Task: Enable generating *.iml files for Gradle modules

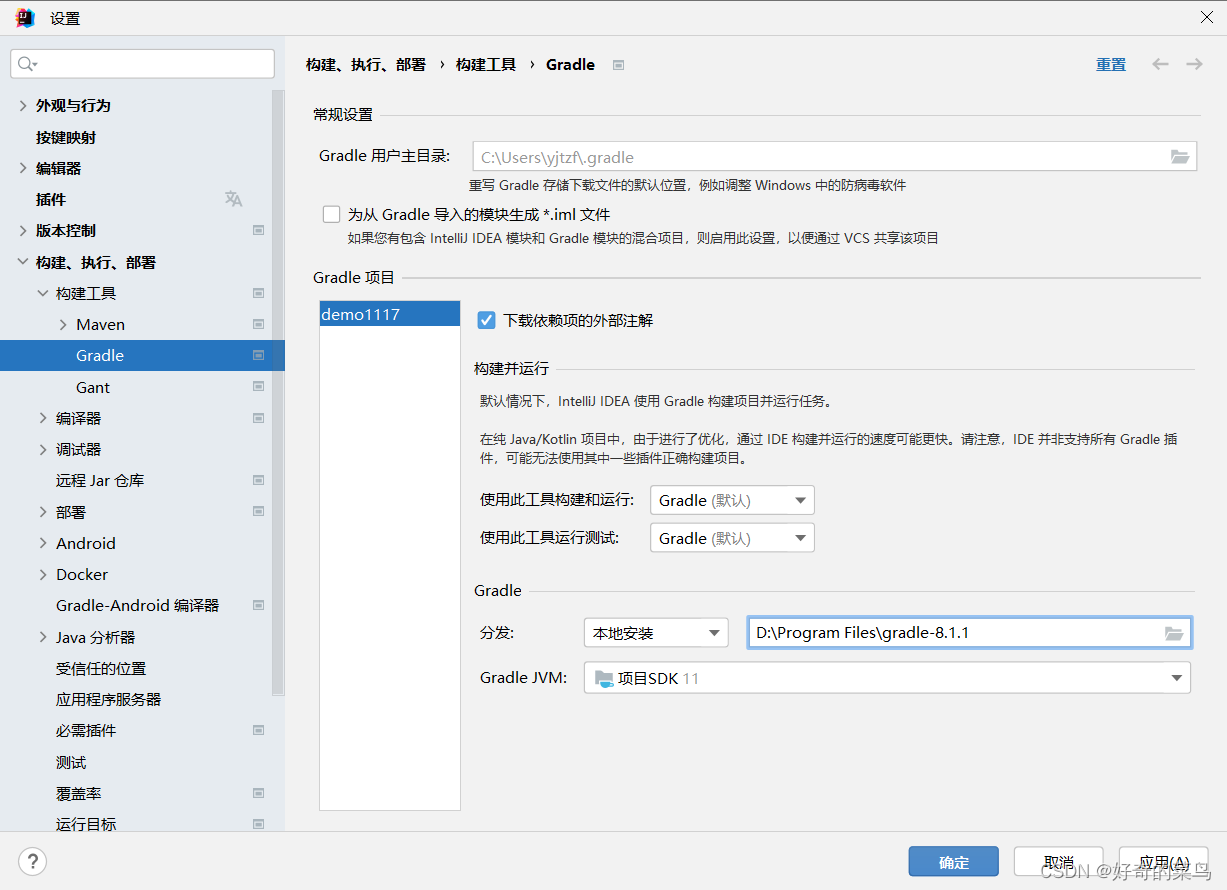Action: (332, 214)
